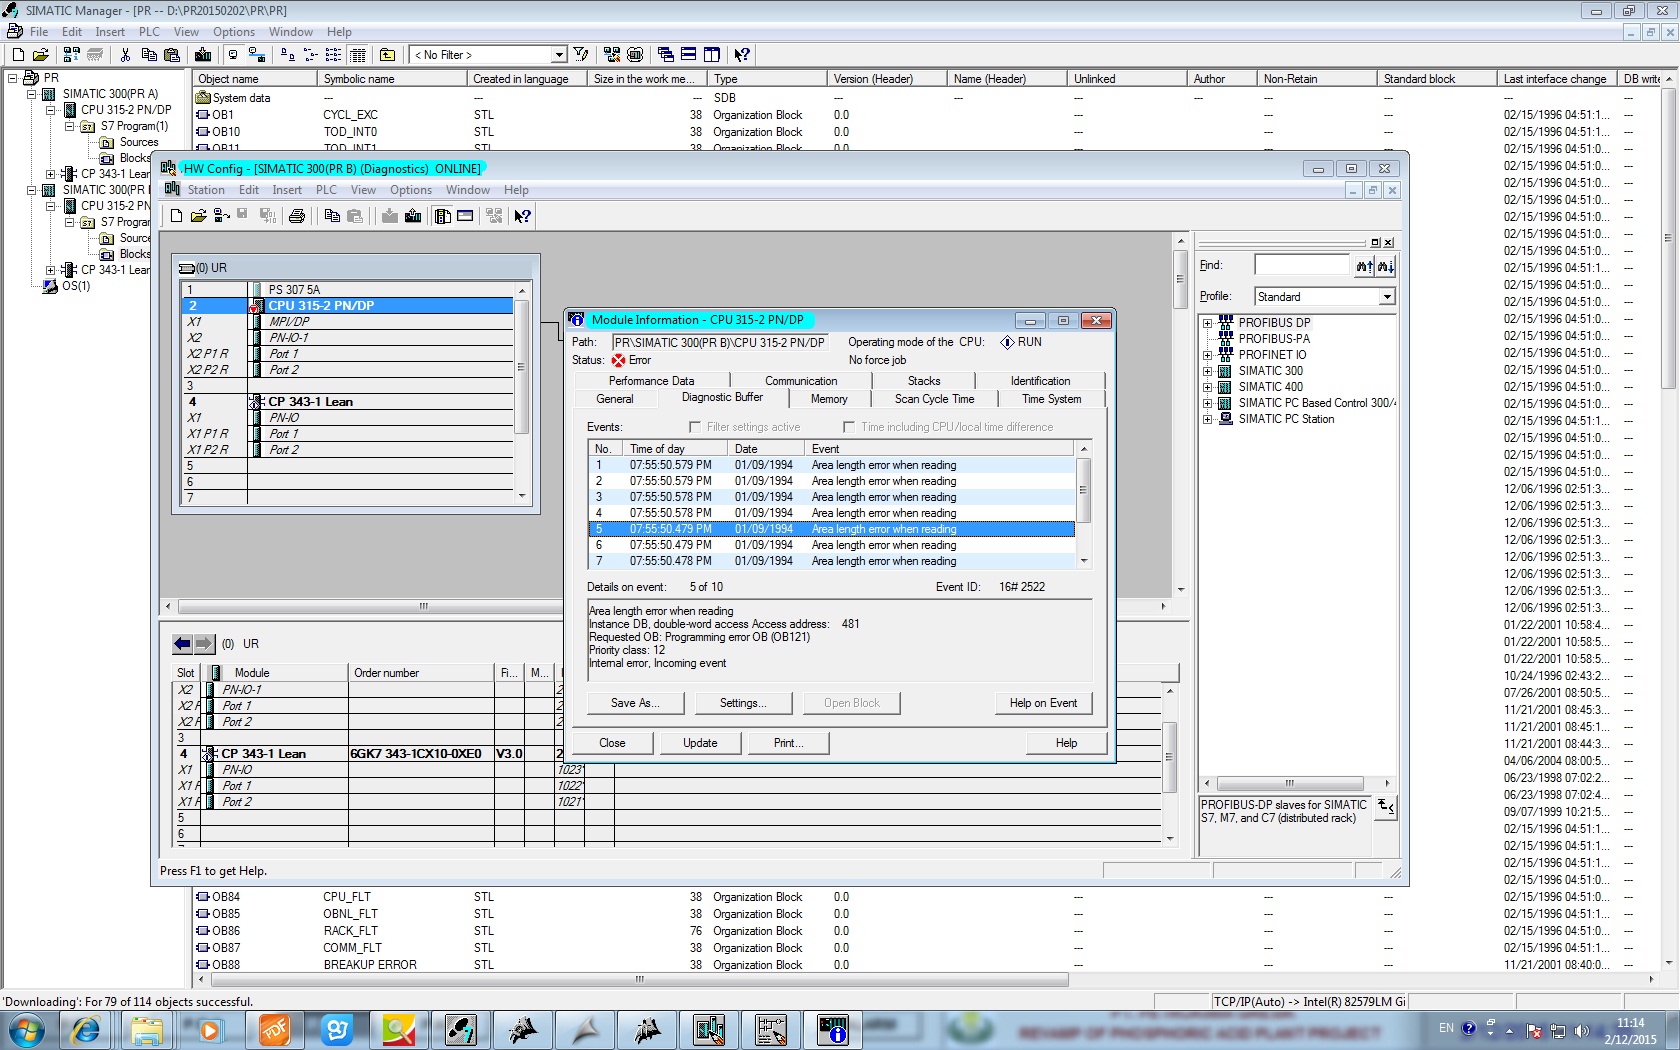Click the Cut scissors icon in SIMATIC Manager toolbar
The image size is (1680, 1050).
click(125, 55)
